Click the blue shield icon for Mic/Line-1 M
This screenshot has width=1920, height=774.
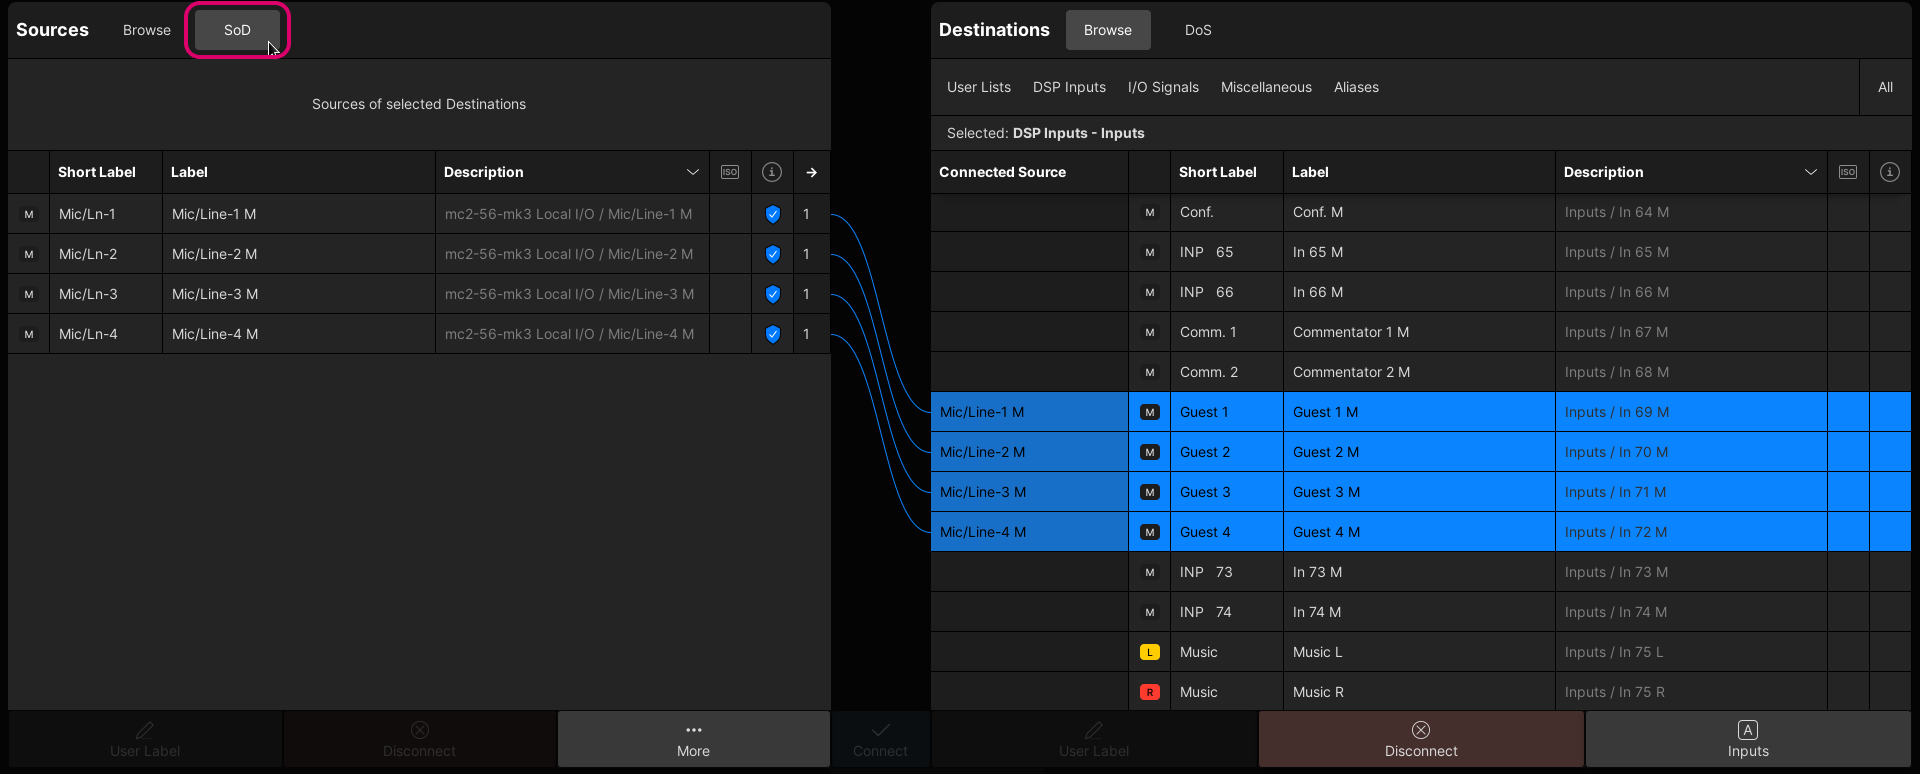click(x=772, y=214)
